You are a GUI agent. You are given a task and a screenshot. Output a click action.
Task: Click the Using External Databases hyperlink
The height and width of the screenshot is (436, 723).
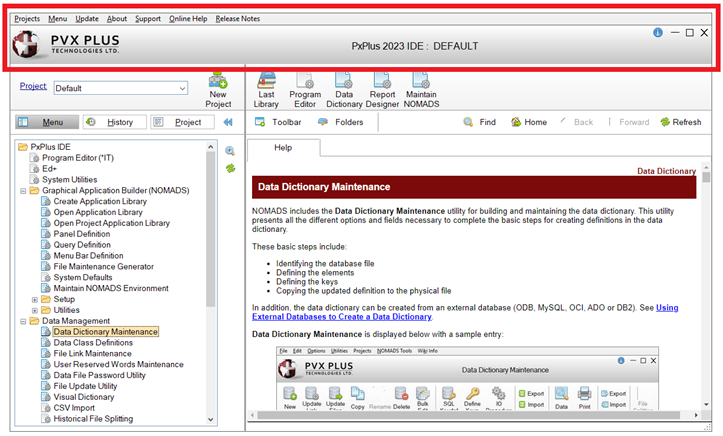(x=666, y=308)
